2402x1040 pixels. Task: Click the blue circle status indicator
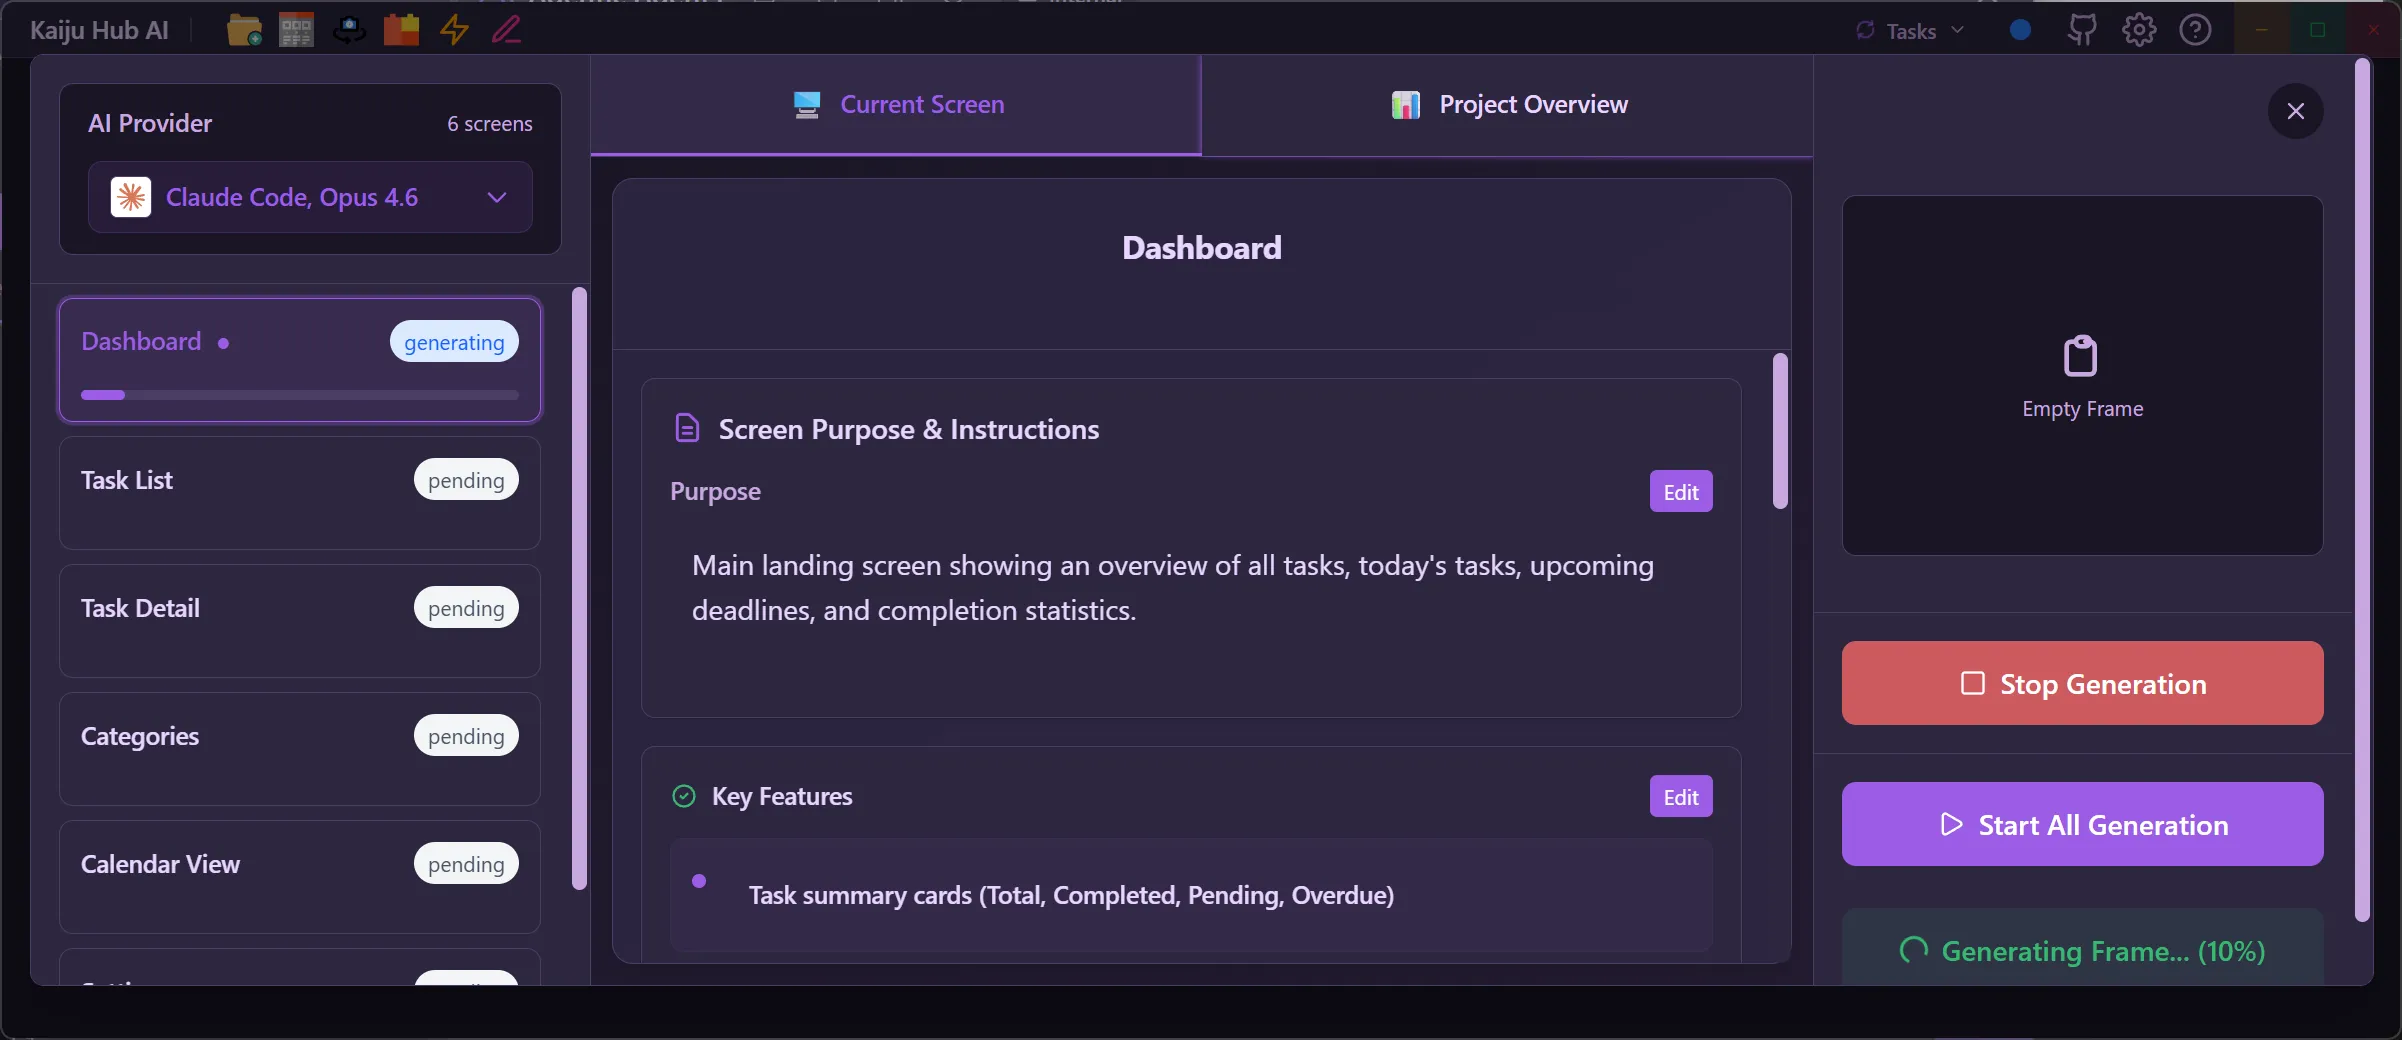click(x=2020, y=30)
